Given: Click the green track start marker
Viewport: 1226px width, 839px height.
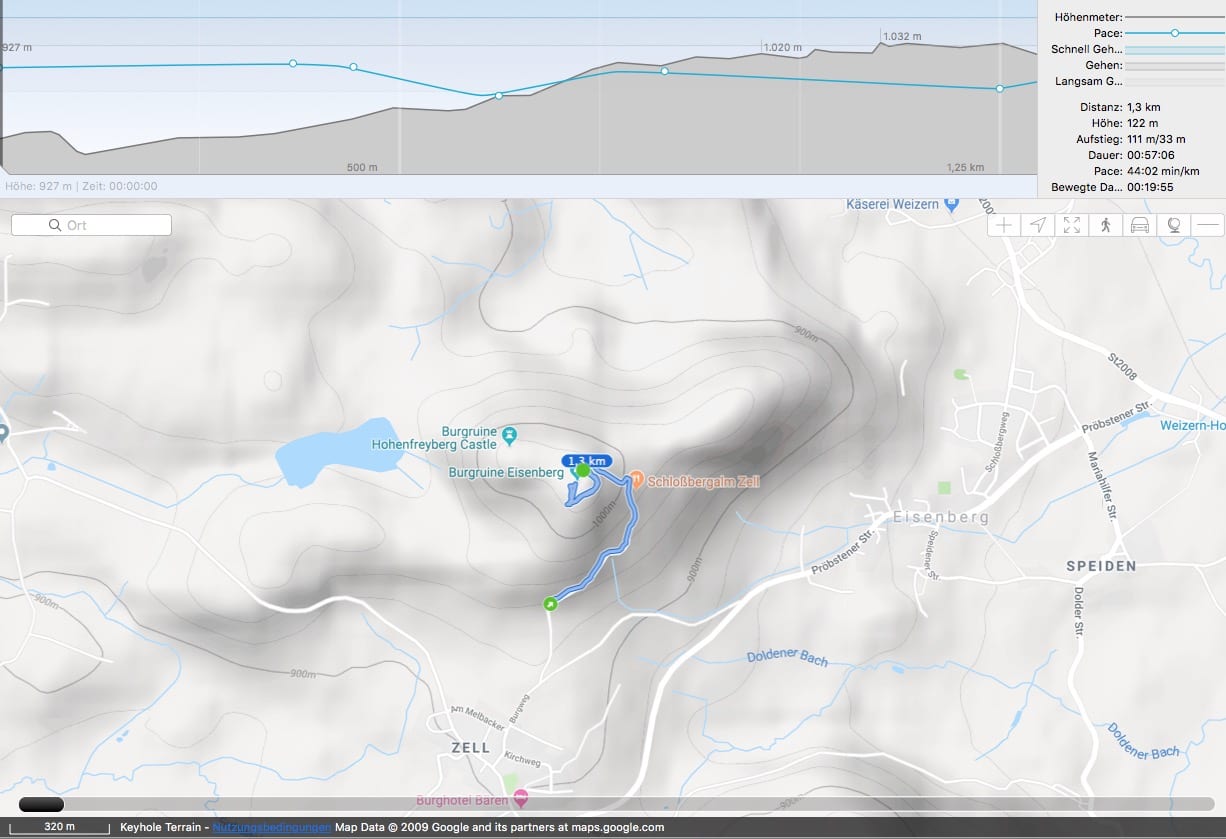Looking at the screenshot, I should pyautogui.click(x=549, y=603).
